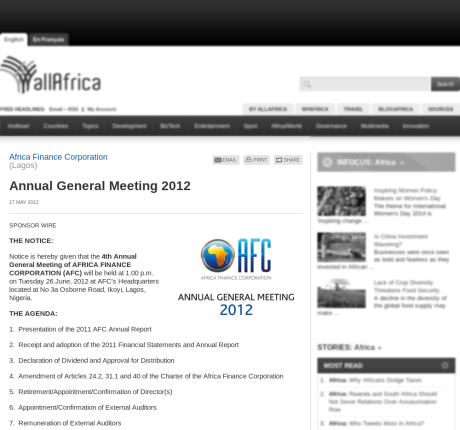
Task: Click the InFocus magnifier icon
Action: [x=327, y=162]
